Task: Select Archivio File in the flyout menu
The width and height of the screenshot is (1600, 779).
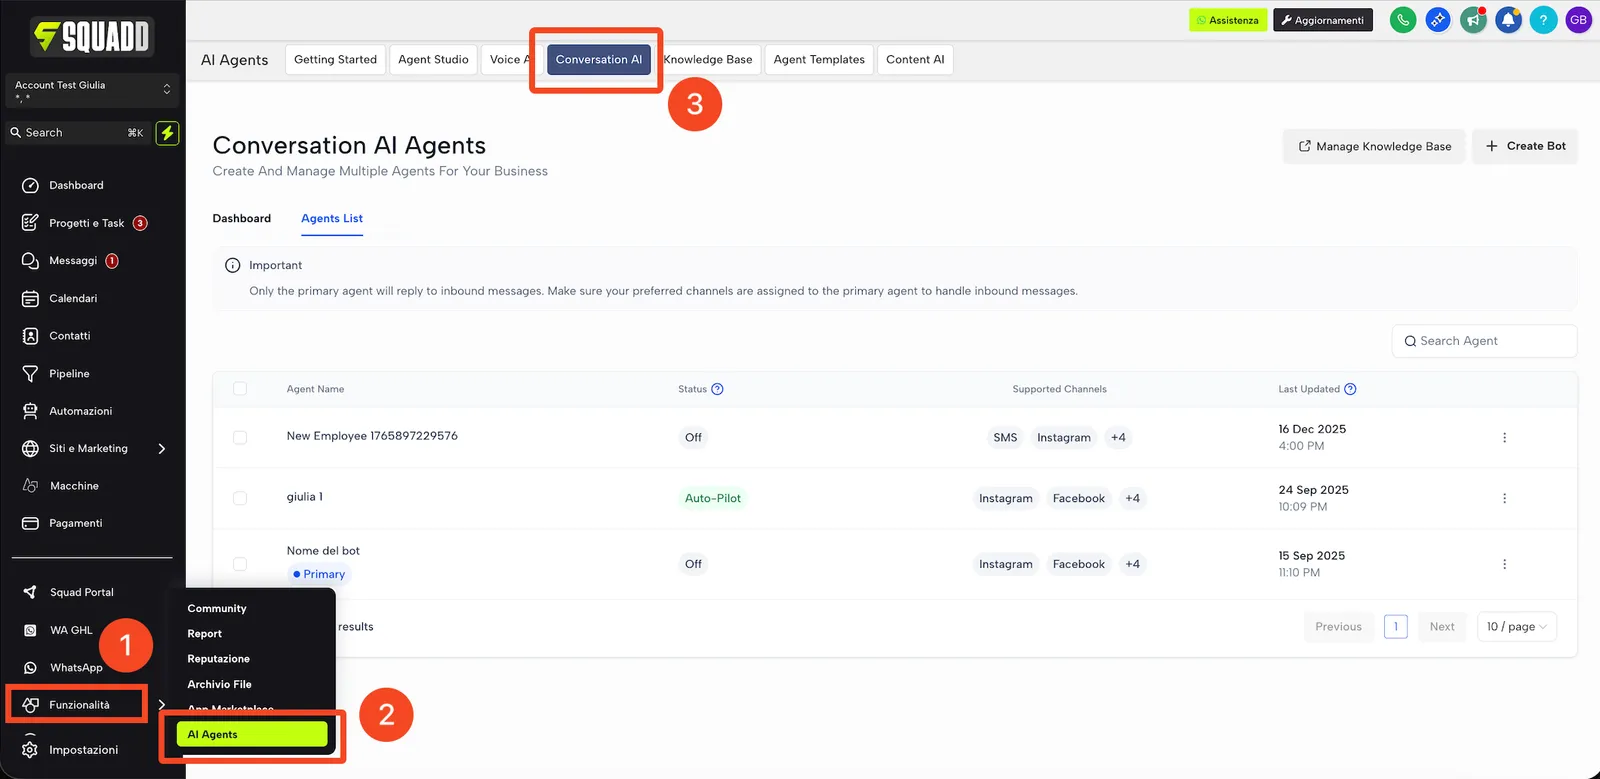Action: coord(220,685)
